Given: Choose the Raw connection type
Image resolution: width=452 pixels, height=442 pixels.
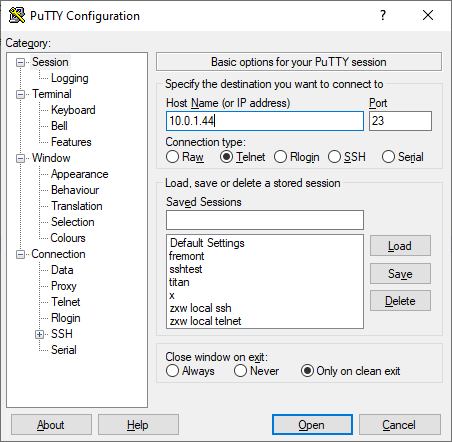Looking at the screenshot, I should (185, 157).
